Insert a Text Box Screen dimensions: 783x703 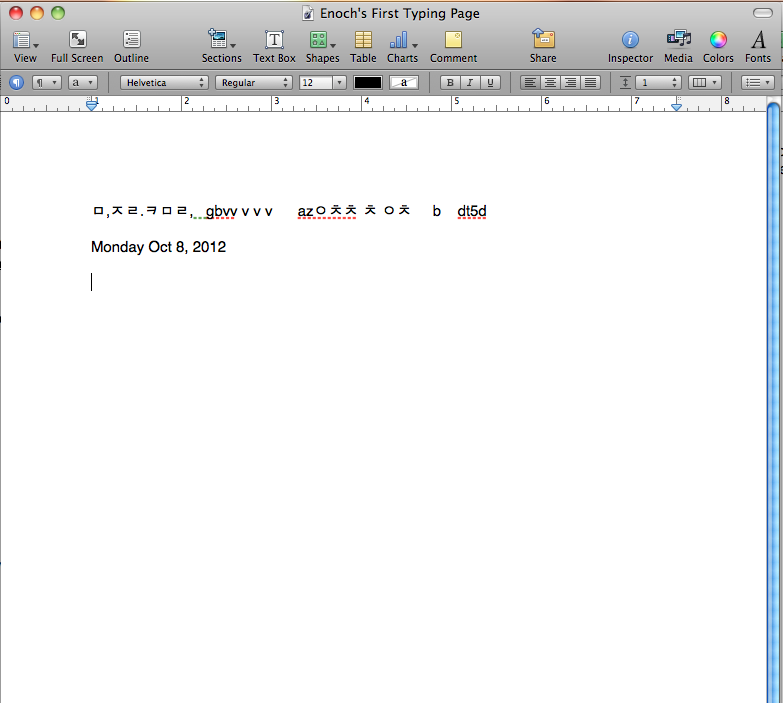tap(274, 46)
